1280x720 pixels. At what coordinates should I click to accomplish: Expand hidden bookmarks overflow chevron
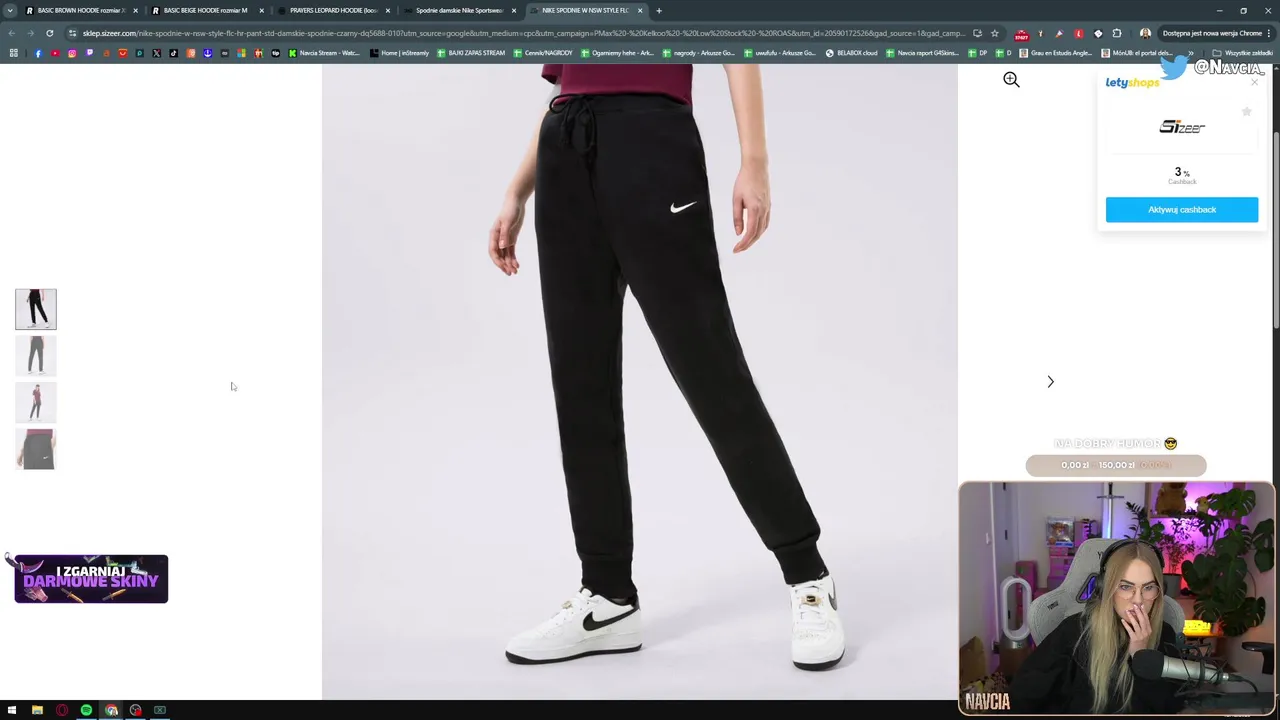[1190, 53]
